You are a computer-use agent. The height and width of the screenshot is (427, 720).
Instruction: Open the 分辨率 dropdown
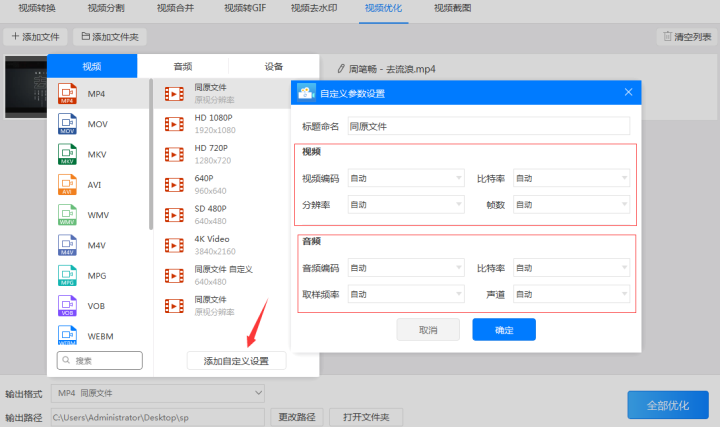406,204
